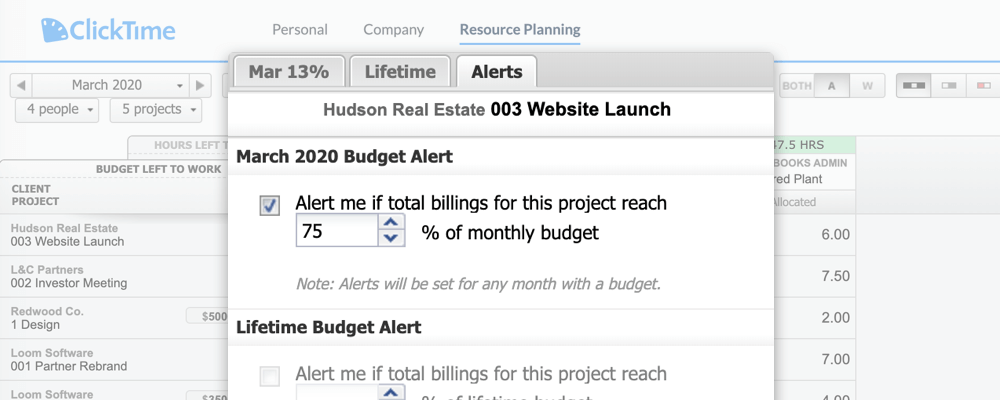The width and height of the screenshot is (1000, 400).
Task: Click the monthly budget percentage field
Action: tap(337, 233)
